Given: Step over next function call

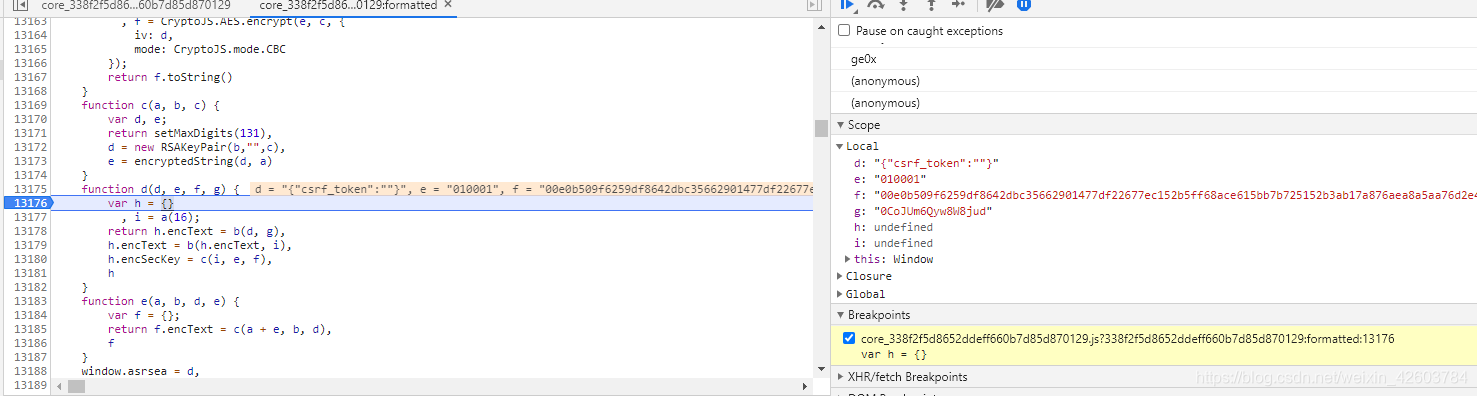Looking at the screenshot, I should (x=876, y=5).
